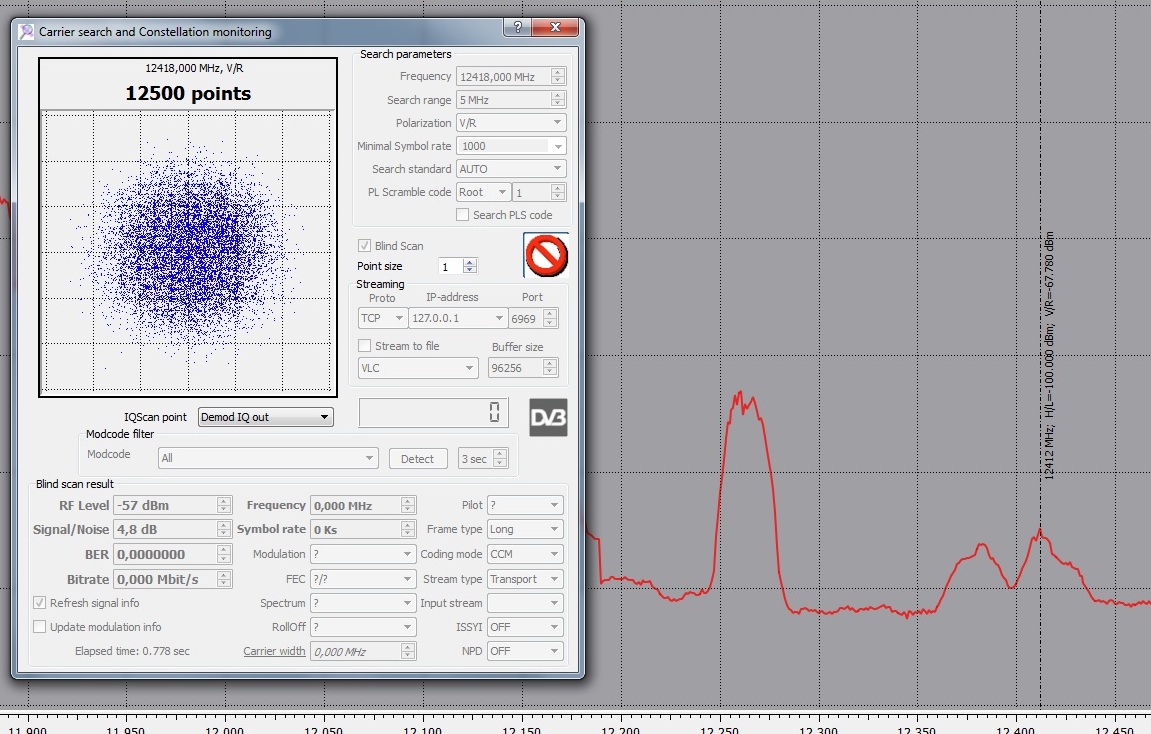Open the Spectrum dropdown
The width and height of the screenshot is (1151, 734).
[363, 603]
